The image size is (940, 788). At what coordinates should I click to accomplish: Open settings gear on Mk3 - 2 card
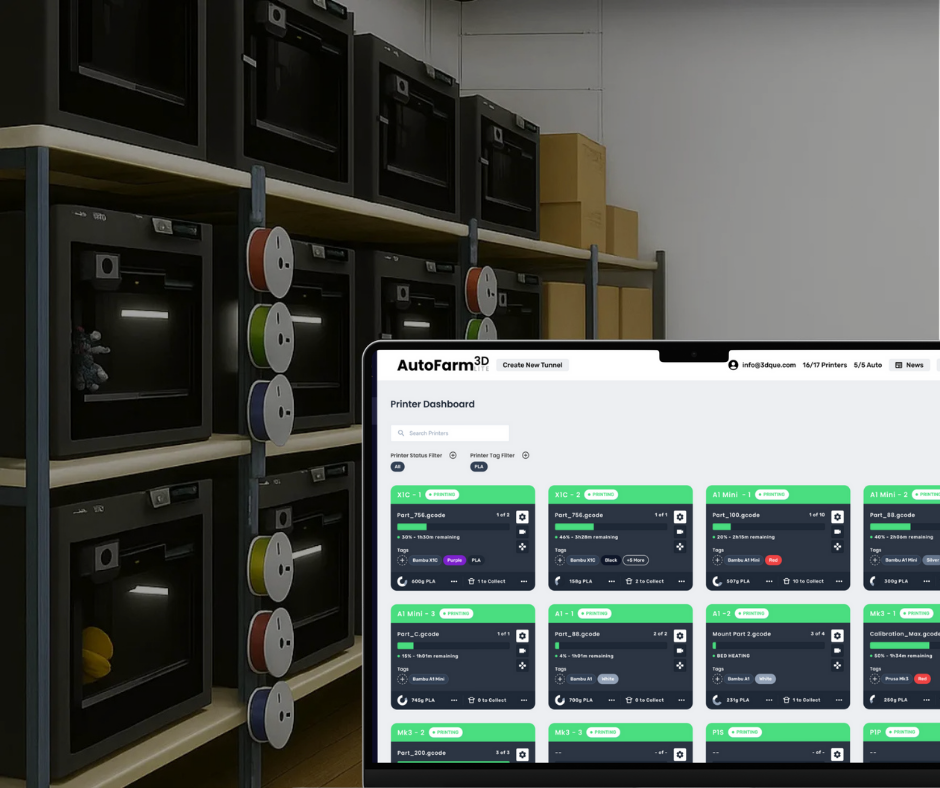(x=522, y=754)
